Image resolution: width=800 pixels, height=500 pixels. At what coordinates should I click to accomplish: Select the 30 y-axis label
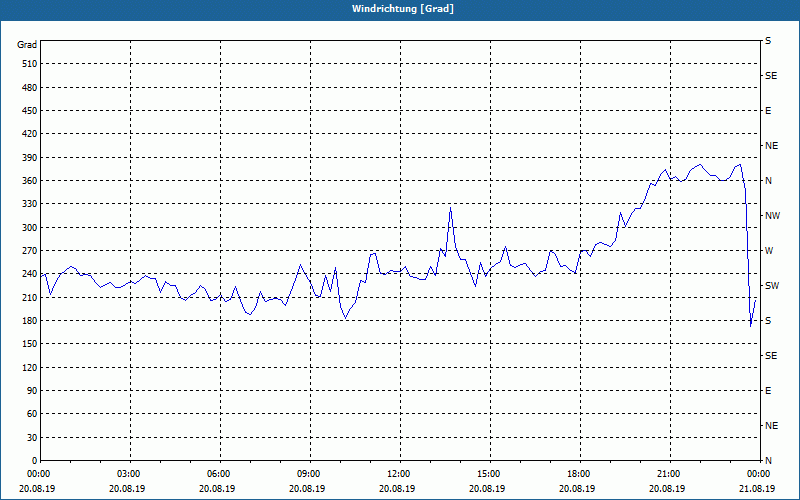point(32,438)
